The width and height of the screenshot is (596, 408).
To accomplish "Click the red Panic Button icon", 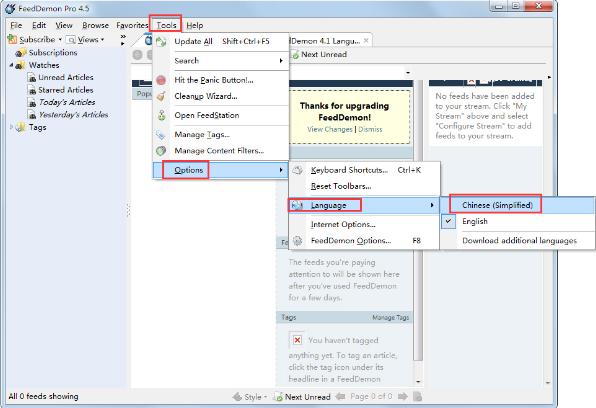I will (x=161, y=80).
